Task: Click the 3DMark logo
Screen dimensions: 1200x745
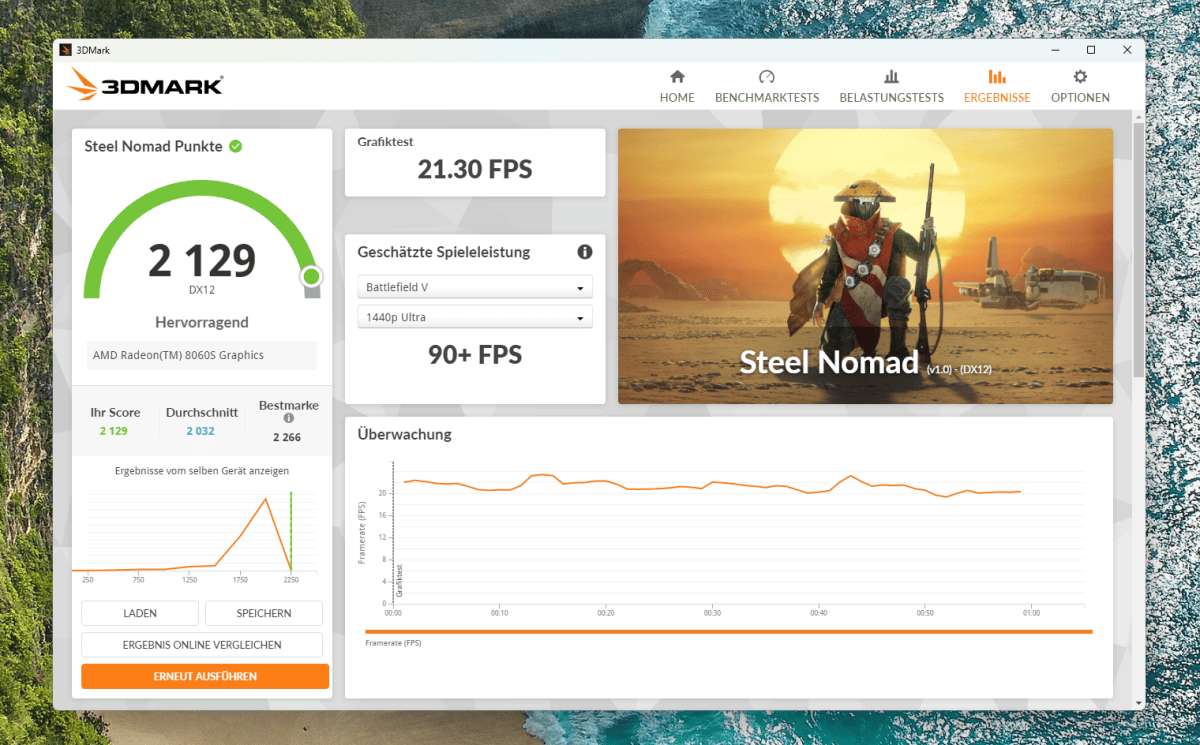Action: coord(146,85)
